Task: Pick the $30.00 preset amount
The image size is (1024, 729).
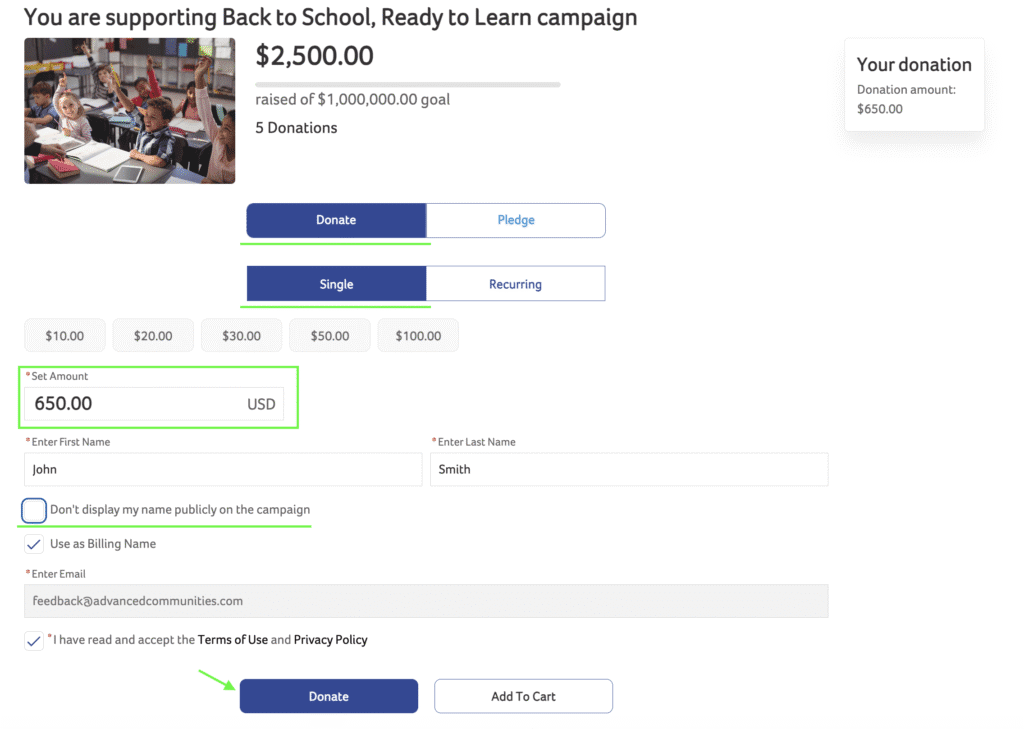Action: click(x=241, y=336)
